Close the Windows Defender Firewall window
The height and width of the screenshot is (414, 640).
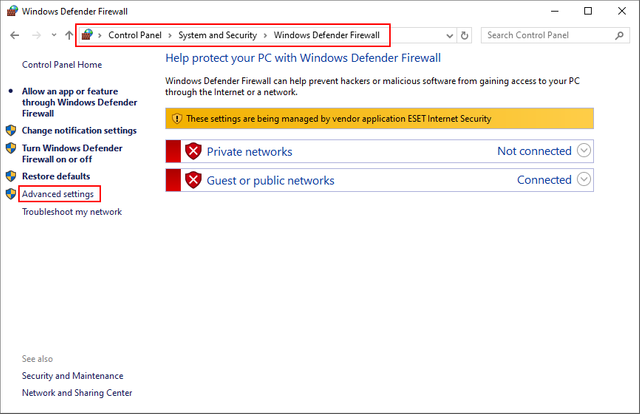coord(622,11)
